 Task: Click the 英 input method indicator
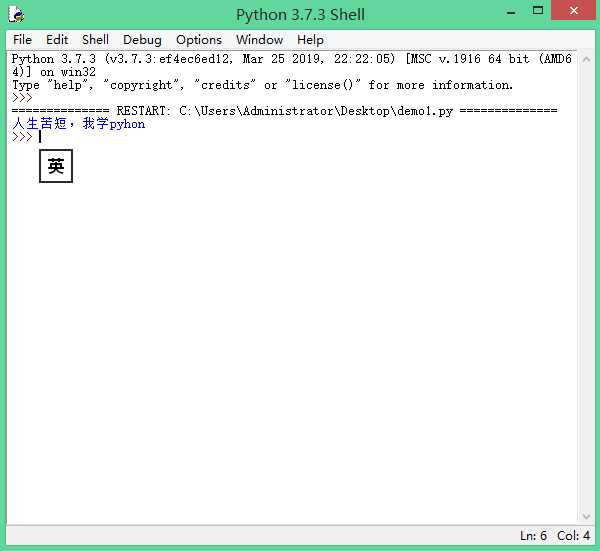click(56, 166)
